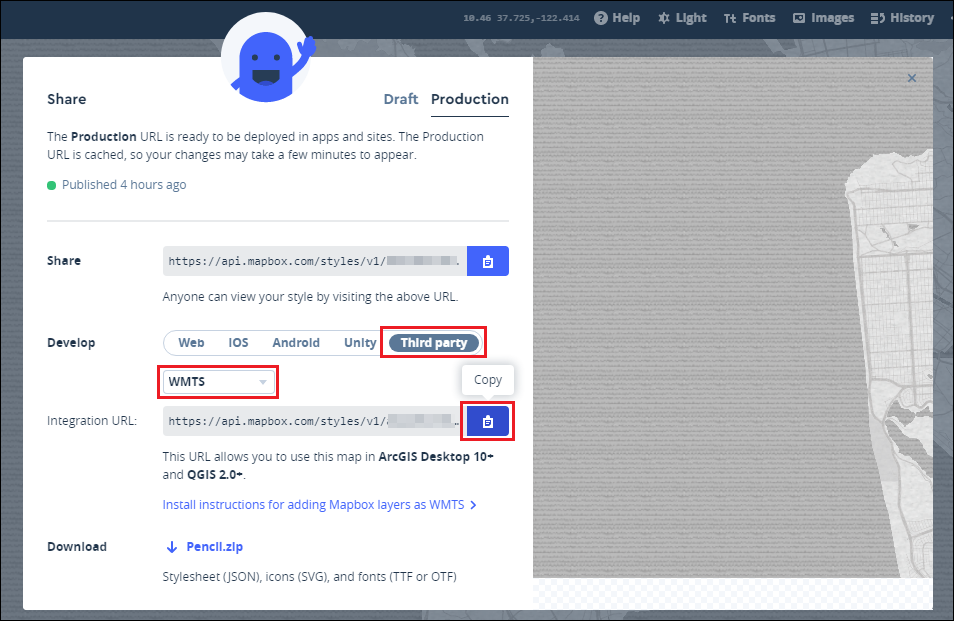Click the coordinates 37.725,-122.414 readout
Image resolution: width=954 pixels, height=621 pixels.
[538, 18]
